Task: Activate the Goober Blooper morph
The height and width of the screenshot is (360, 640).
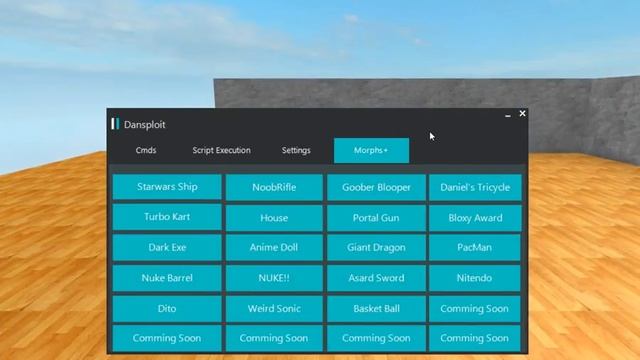Action: 376,187
